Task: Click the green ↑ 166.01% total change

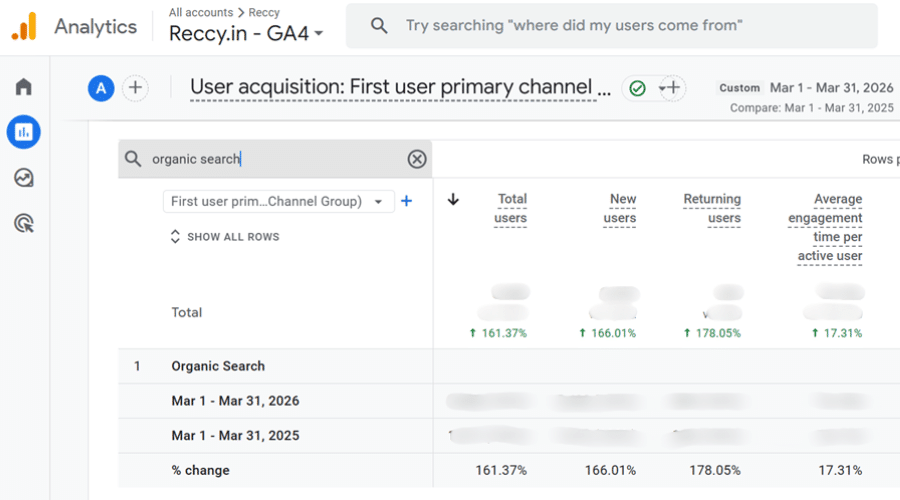Action: pyautogui.click(x=607, y=333)
